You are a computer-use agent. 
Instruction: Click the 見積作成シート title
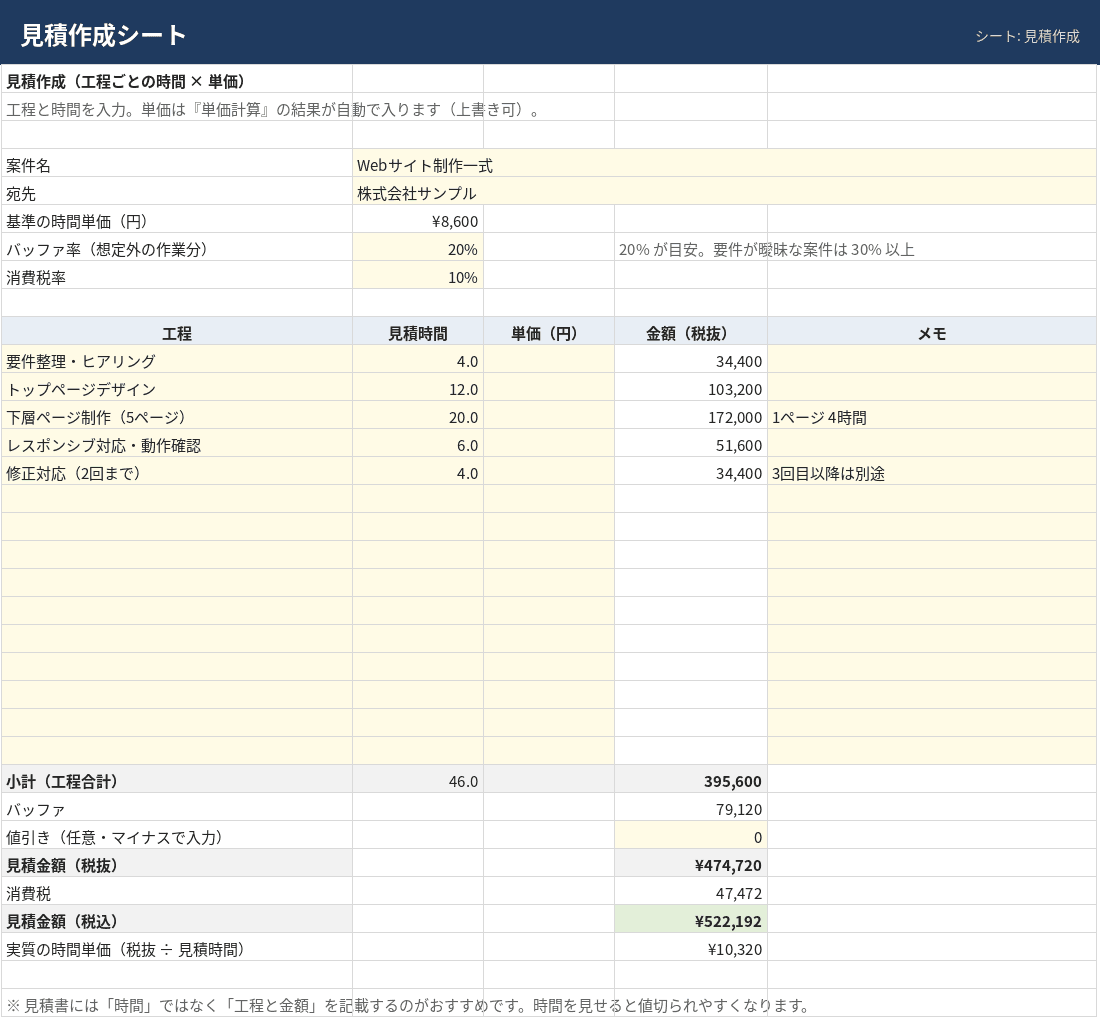pos(103,35)
